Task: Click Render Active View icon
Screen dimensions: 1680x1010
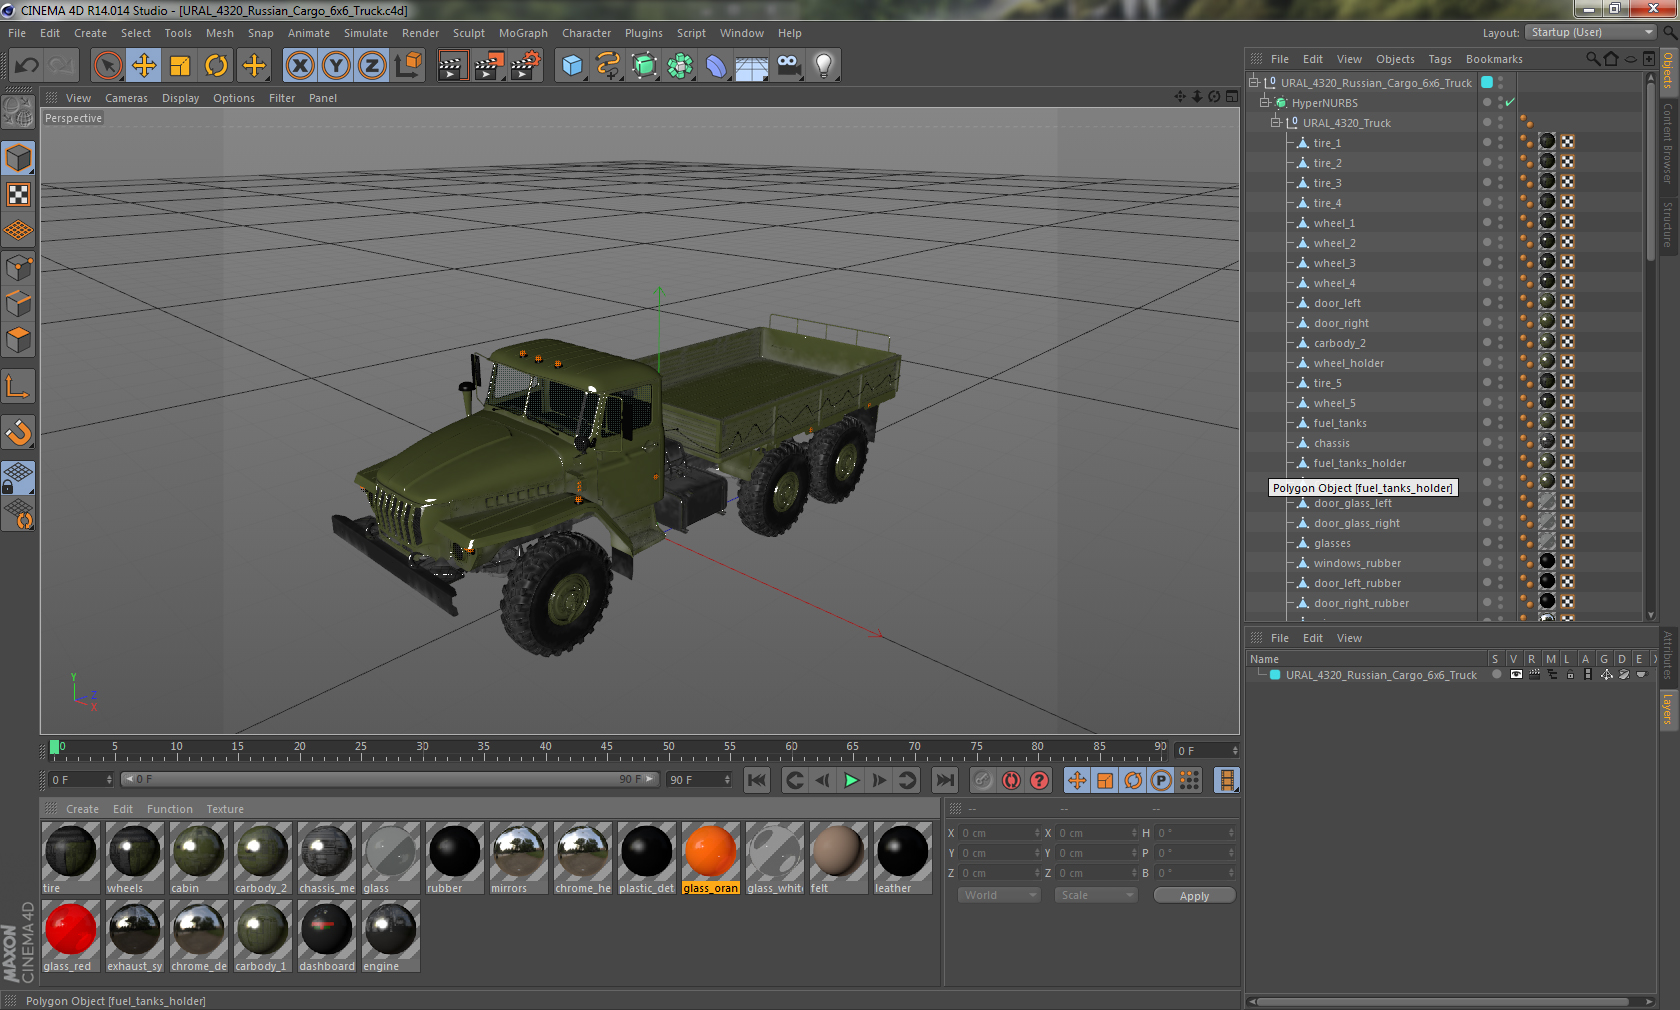Action: click(x=452, y=66)
